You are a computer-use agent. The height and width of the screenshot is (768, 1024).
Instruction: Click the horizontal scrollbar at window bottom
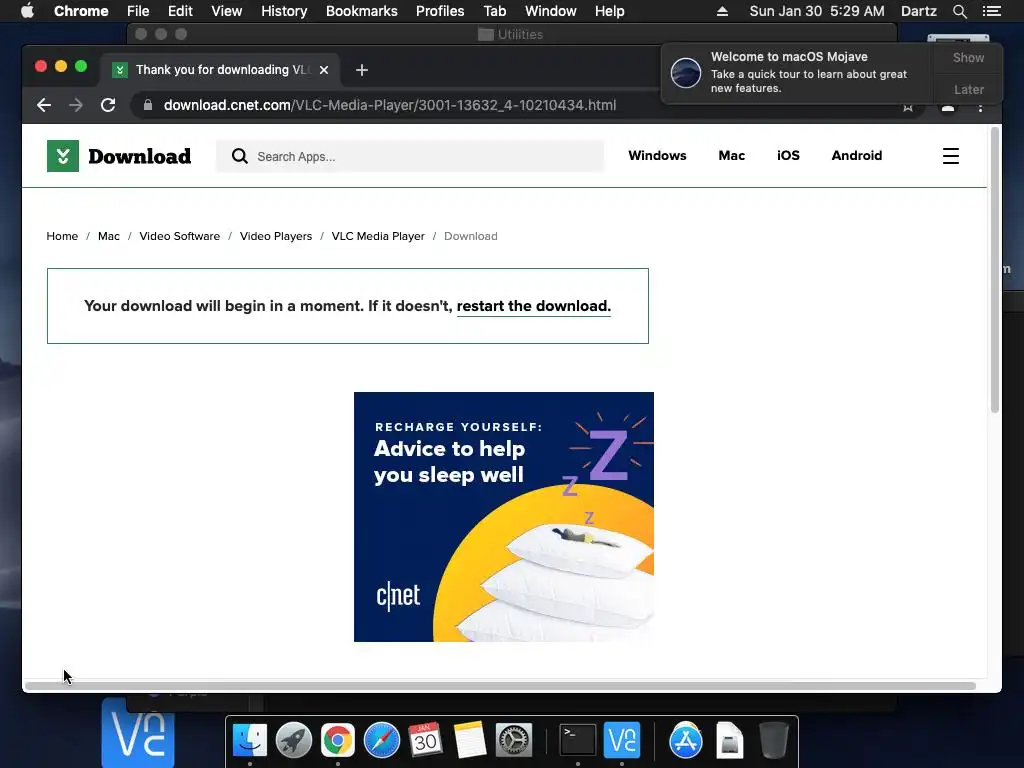(x=500, y=686)
